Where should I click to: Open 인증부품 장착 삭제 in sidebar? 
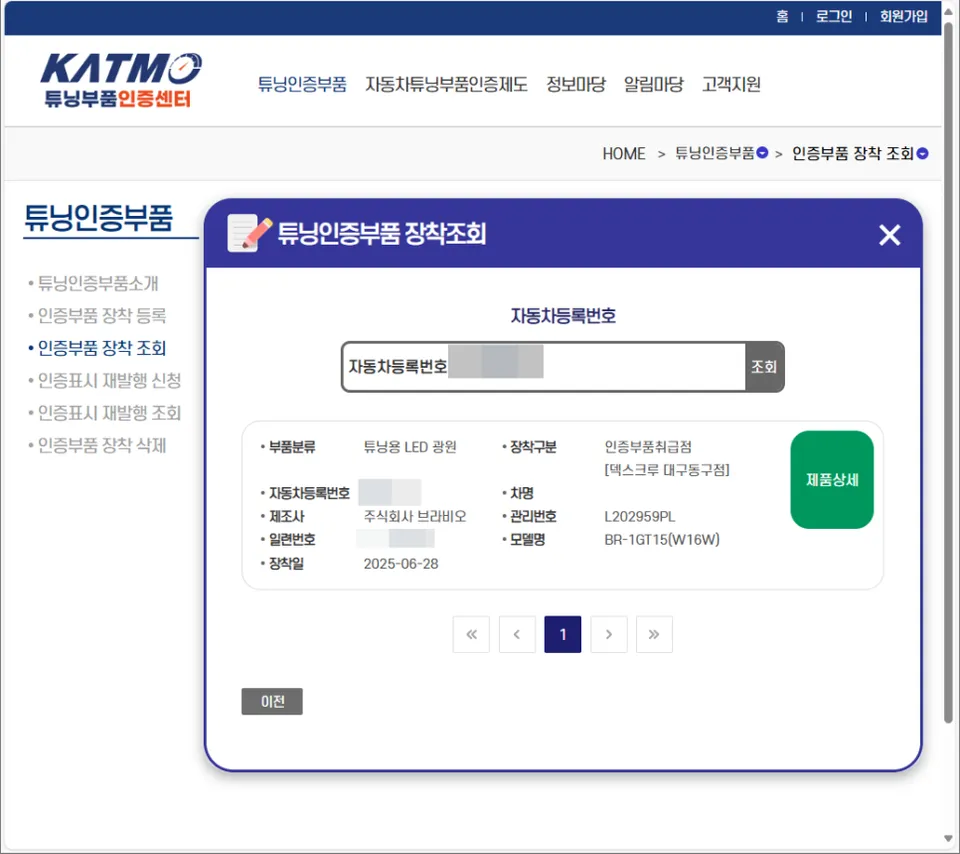pyautogui.click(x=102, y=445)
